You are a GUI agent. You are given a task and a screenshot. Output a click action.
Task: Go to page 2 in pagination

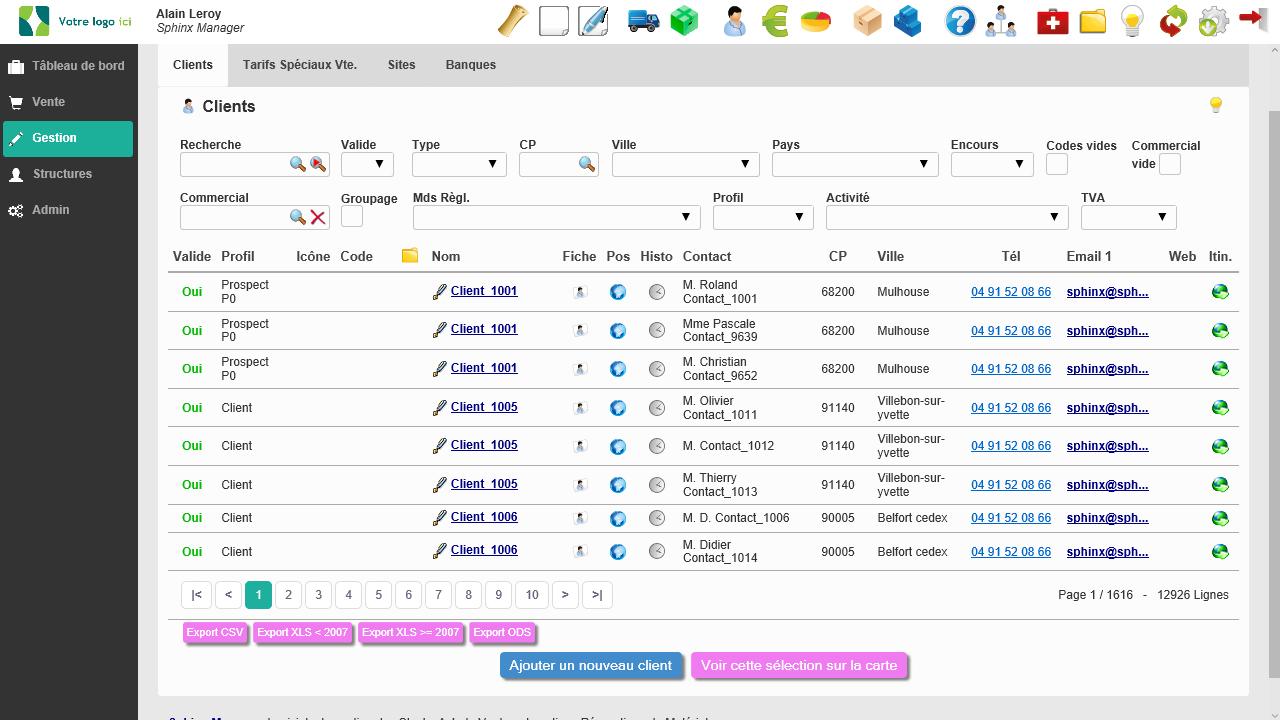click(x=288, y=595)
